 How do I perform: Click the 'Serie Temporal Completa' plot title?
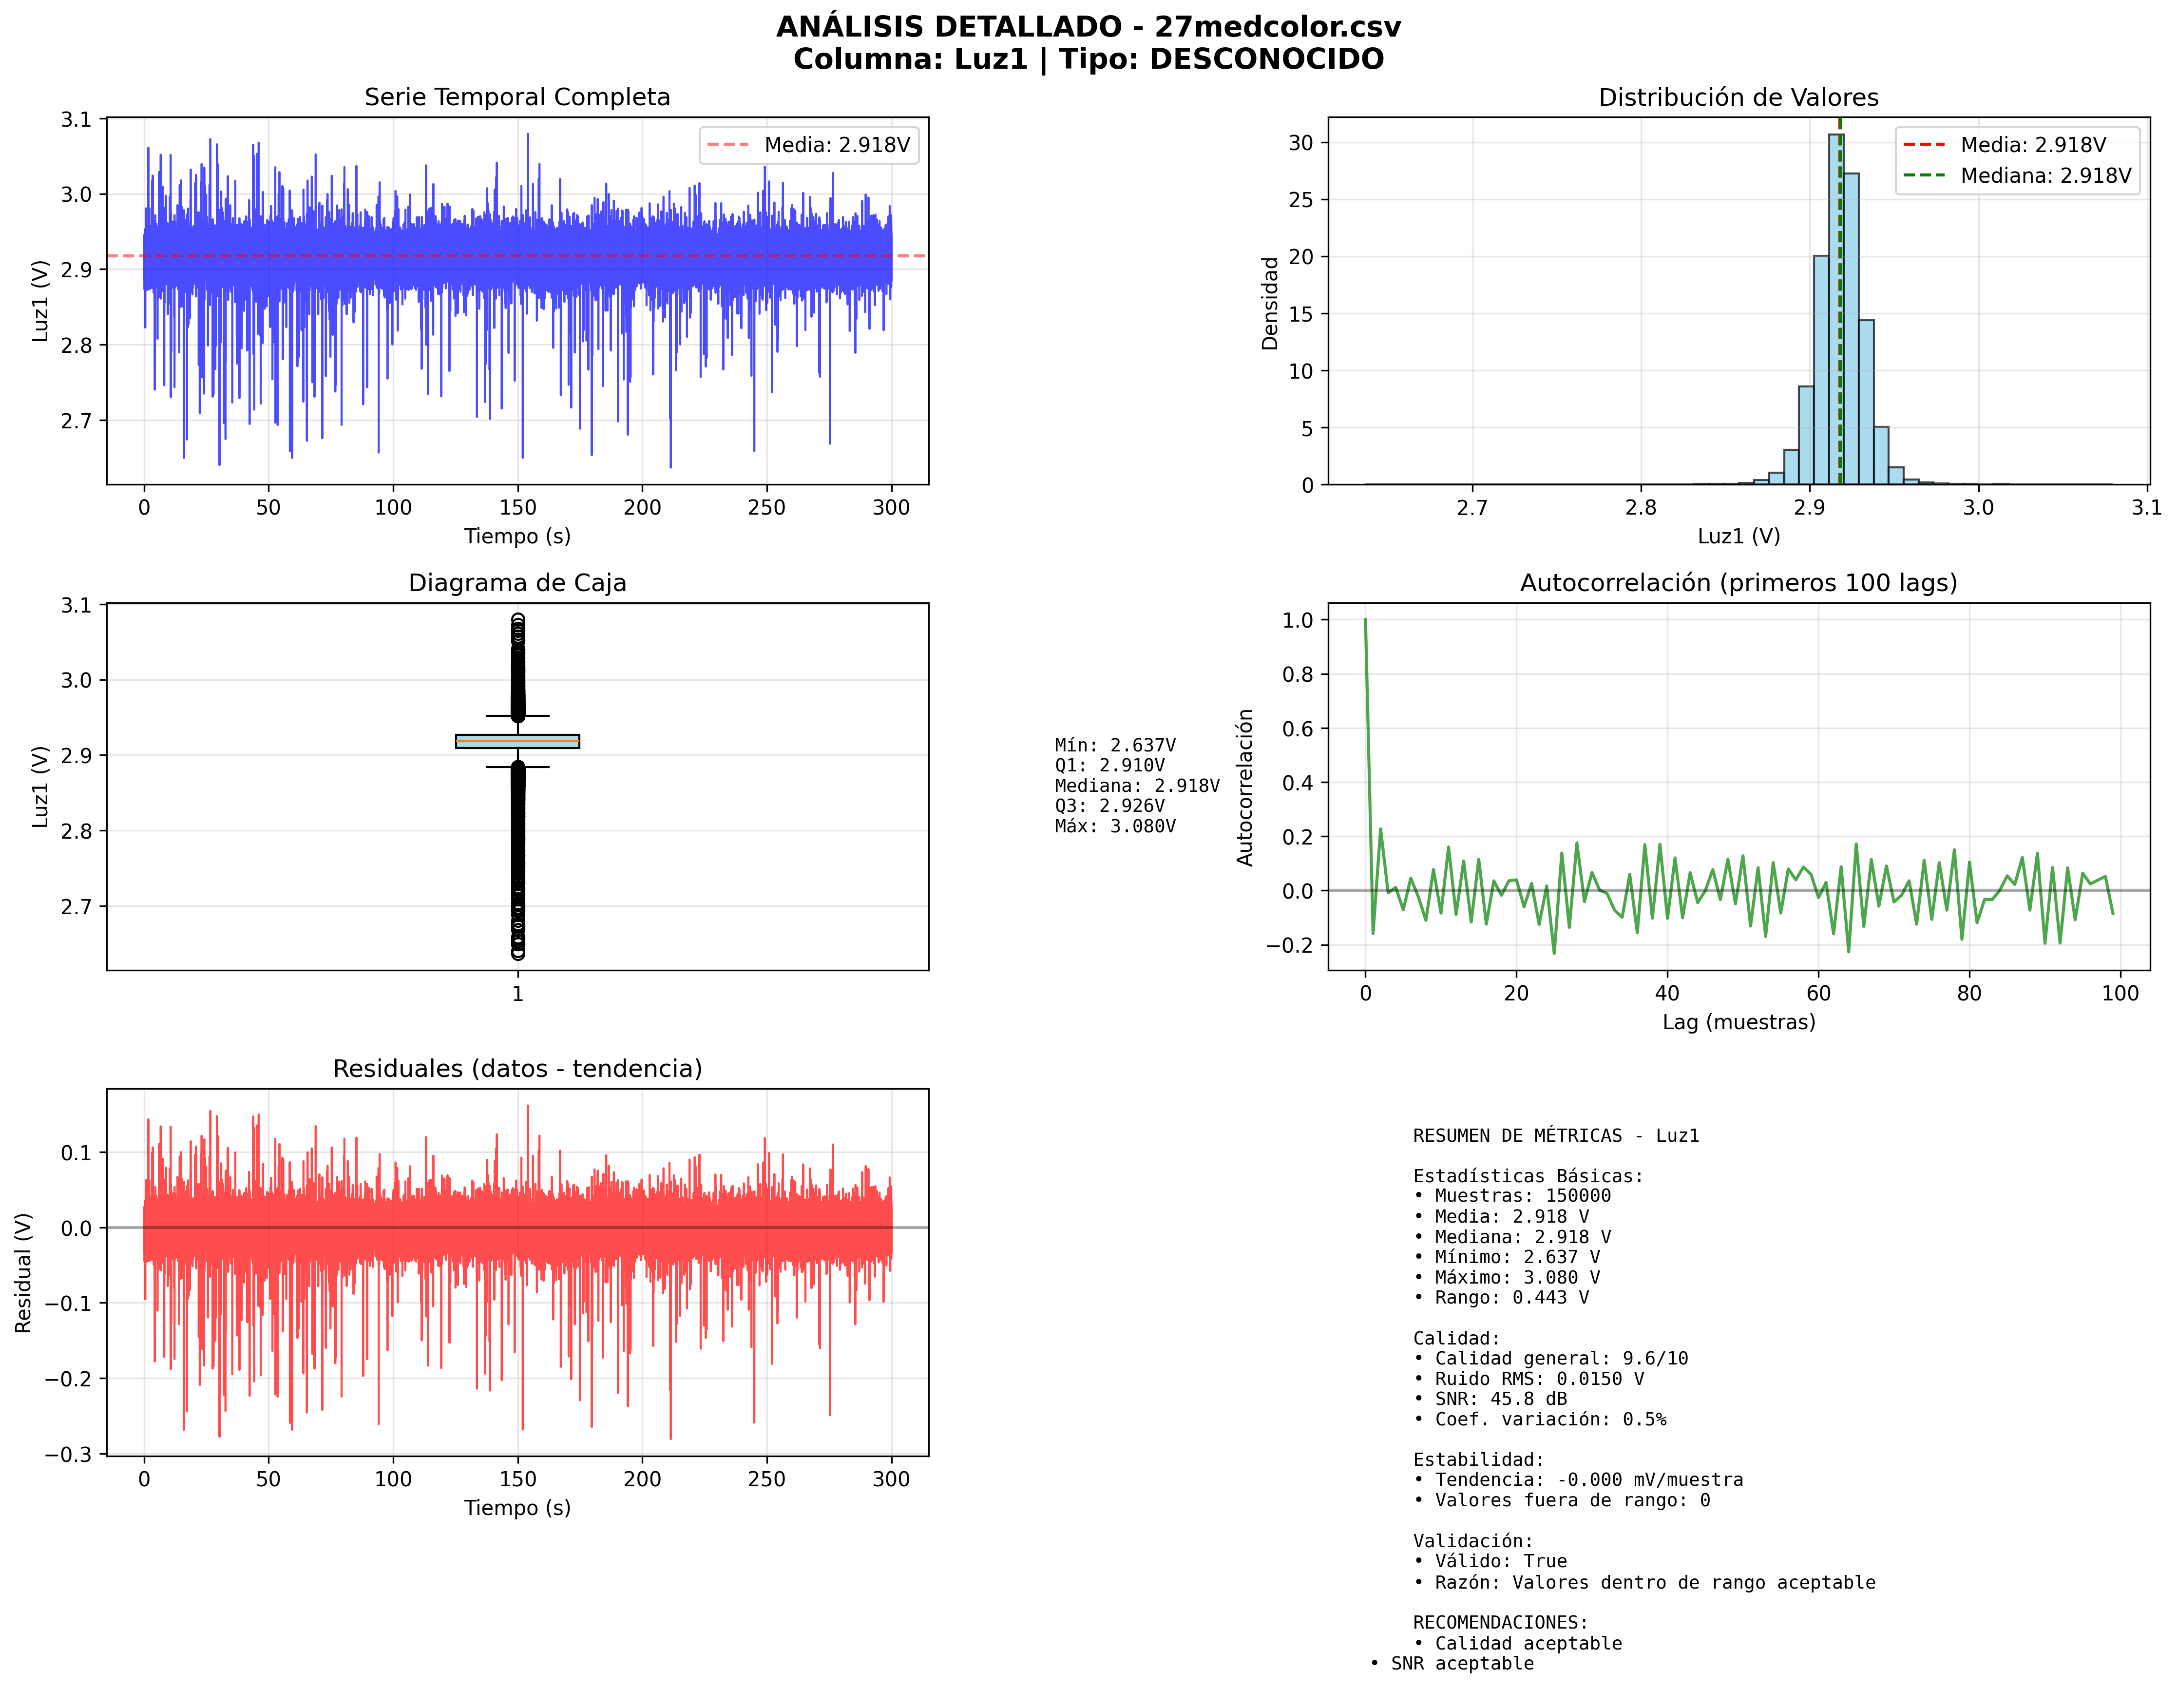(517, 97)
